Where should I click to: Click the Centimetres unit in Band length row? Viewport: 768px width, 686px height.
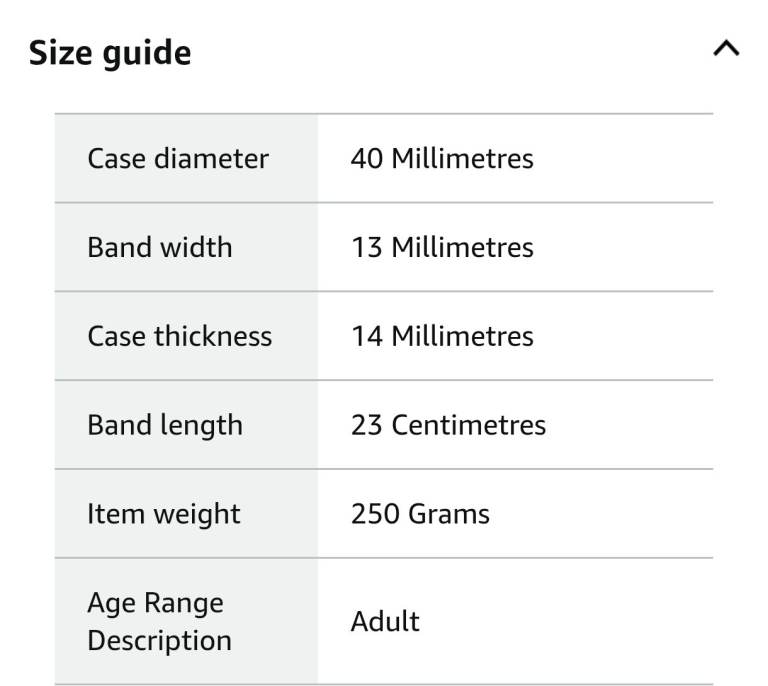pyautogui.click(x=468, y=425)
